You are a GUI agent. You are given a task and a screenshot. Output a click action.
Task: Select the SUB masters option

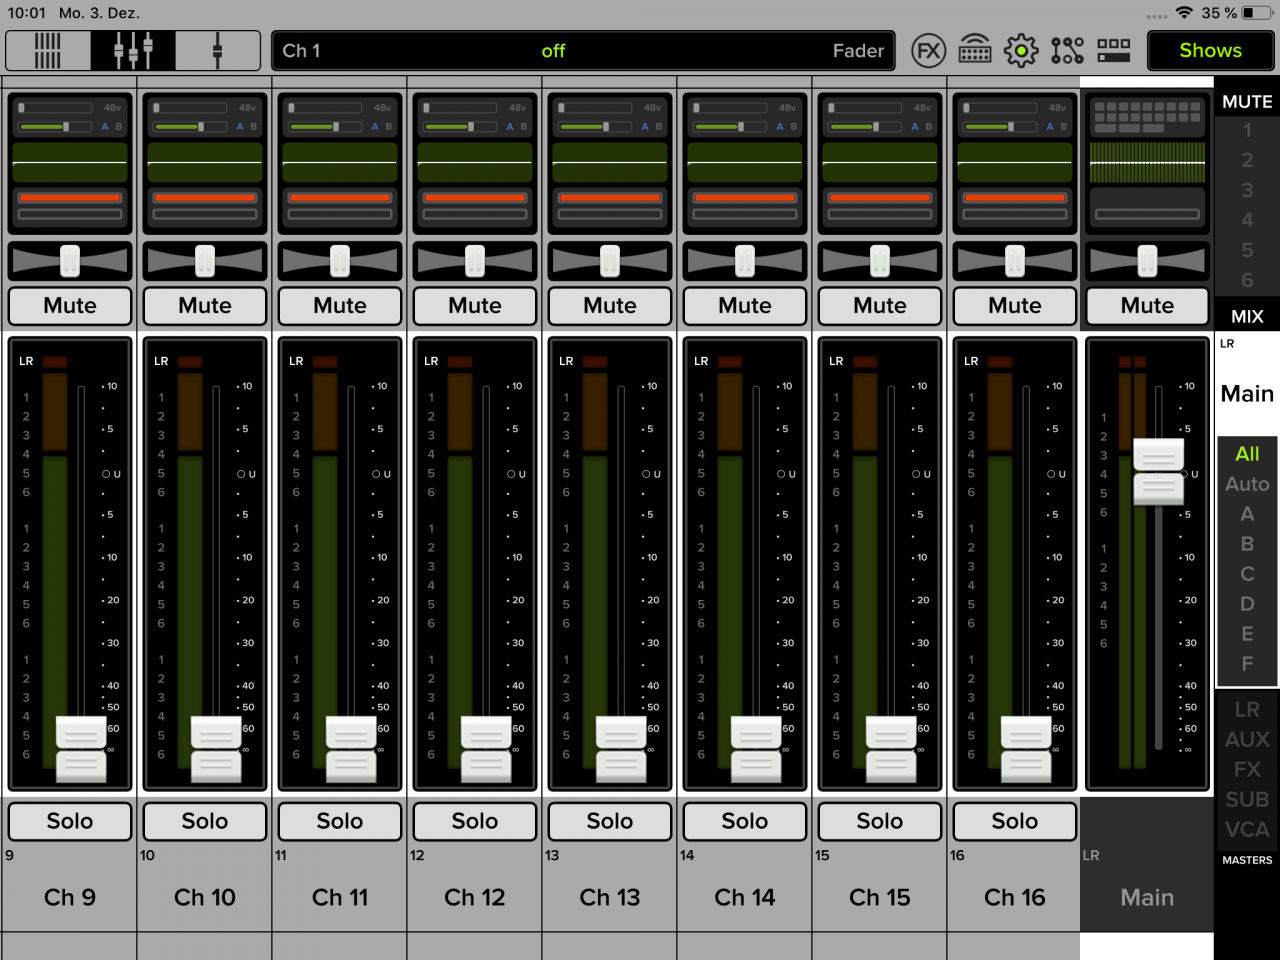tap(1247, 800)
